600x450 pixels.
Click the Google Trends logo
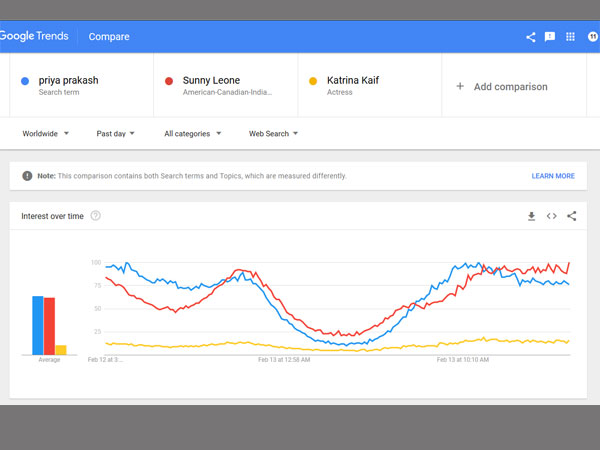click(x=35, y=37)
